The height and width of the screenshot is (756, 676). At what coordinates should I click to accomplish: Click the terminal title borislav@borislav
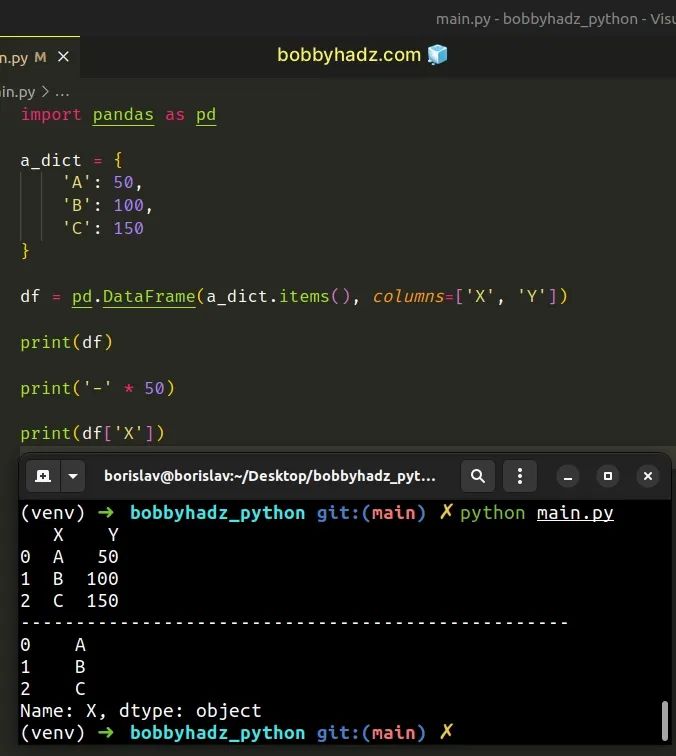[270, 476]
